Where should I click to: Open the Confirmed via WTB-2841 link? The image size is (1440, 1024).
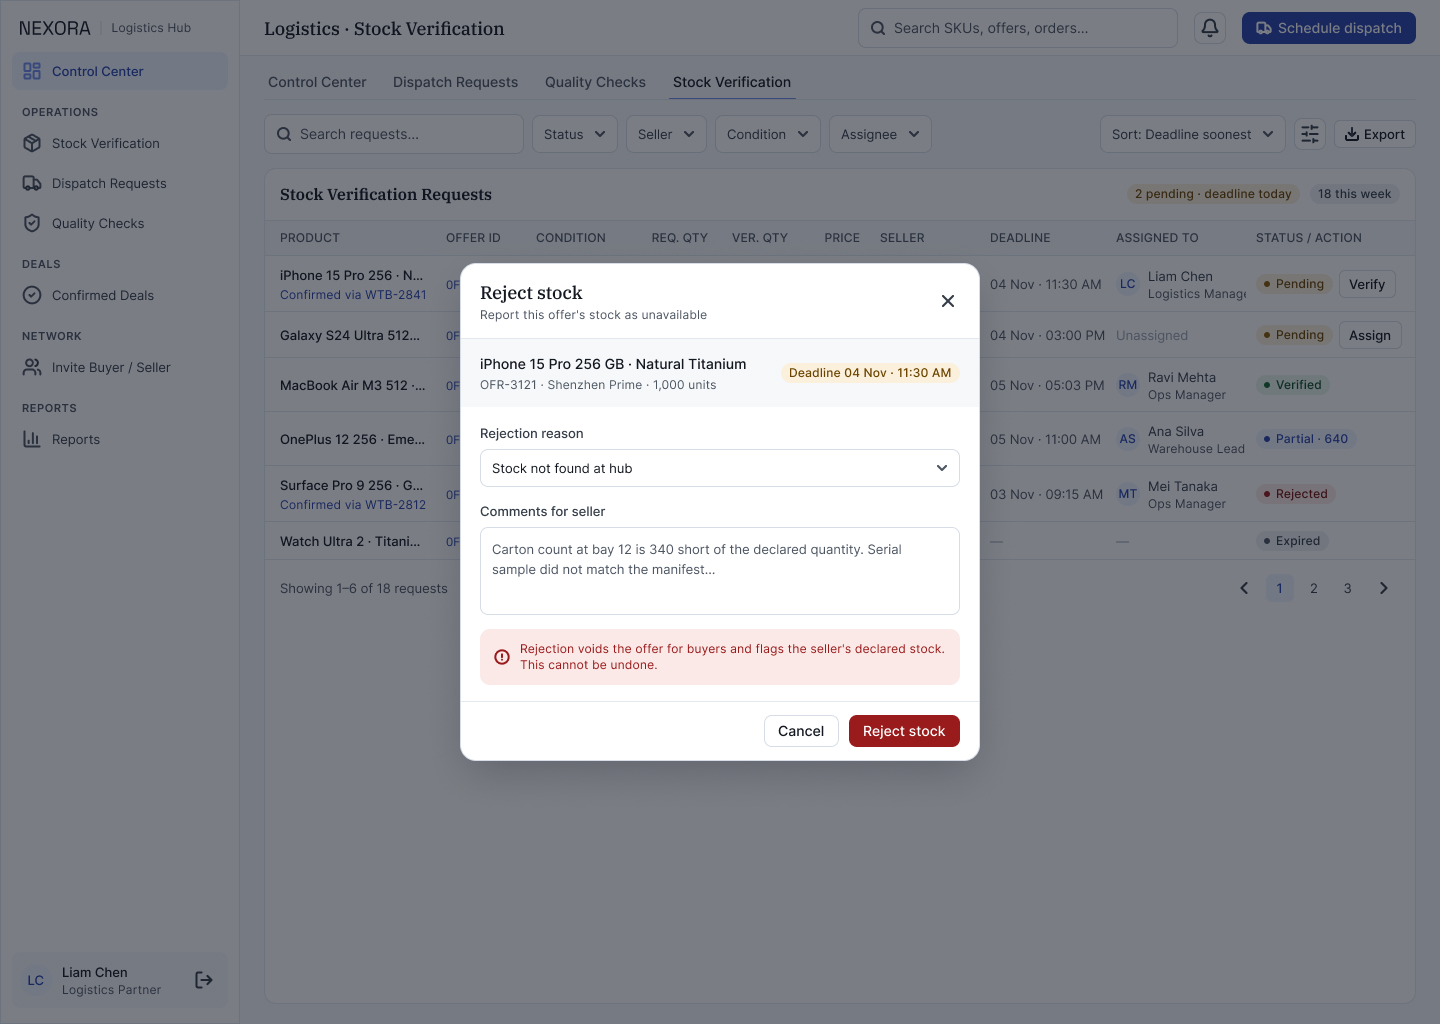[x=353, y=295]
